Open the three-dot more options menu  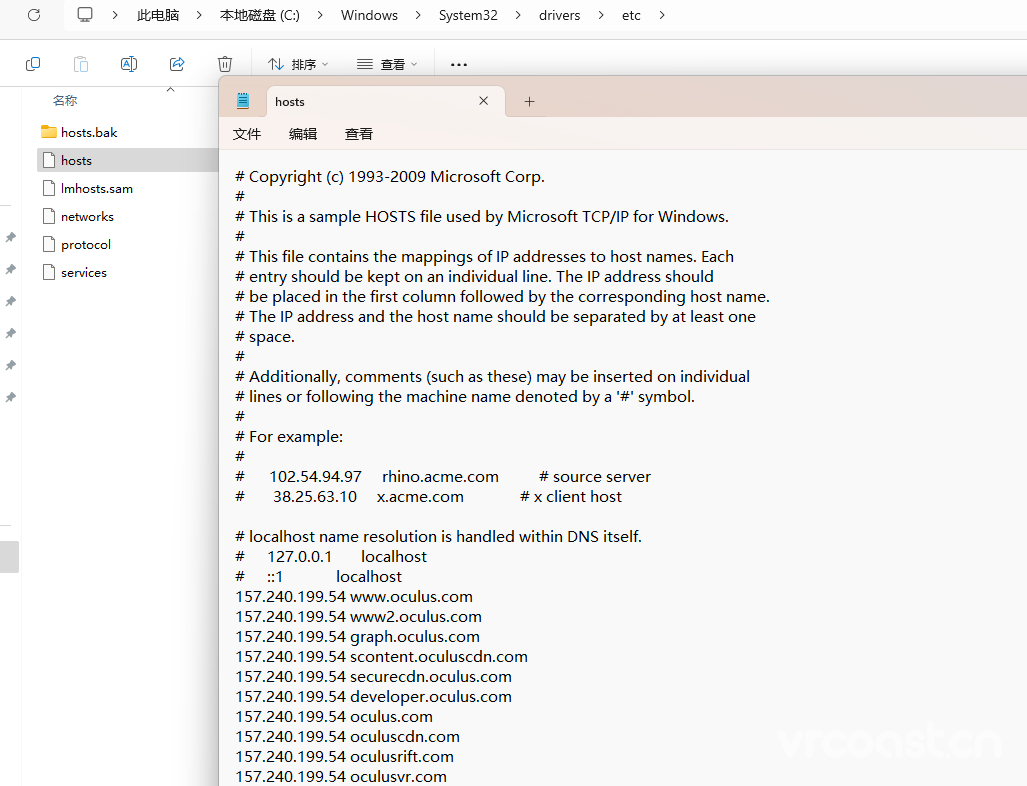458,64
